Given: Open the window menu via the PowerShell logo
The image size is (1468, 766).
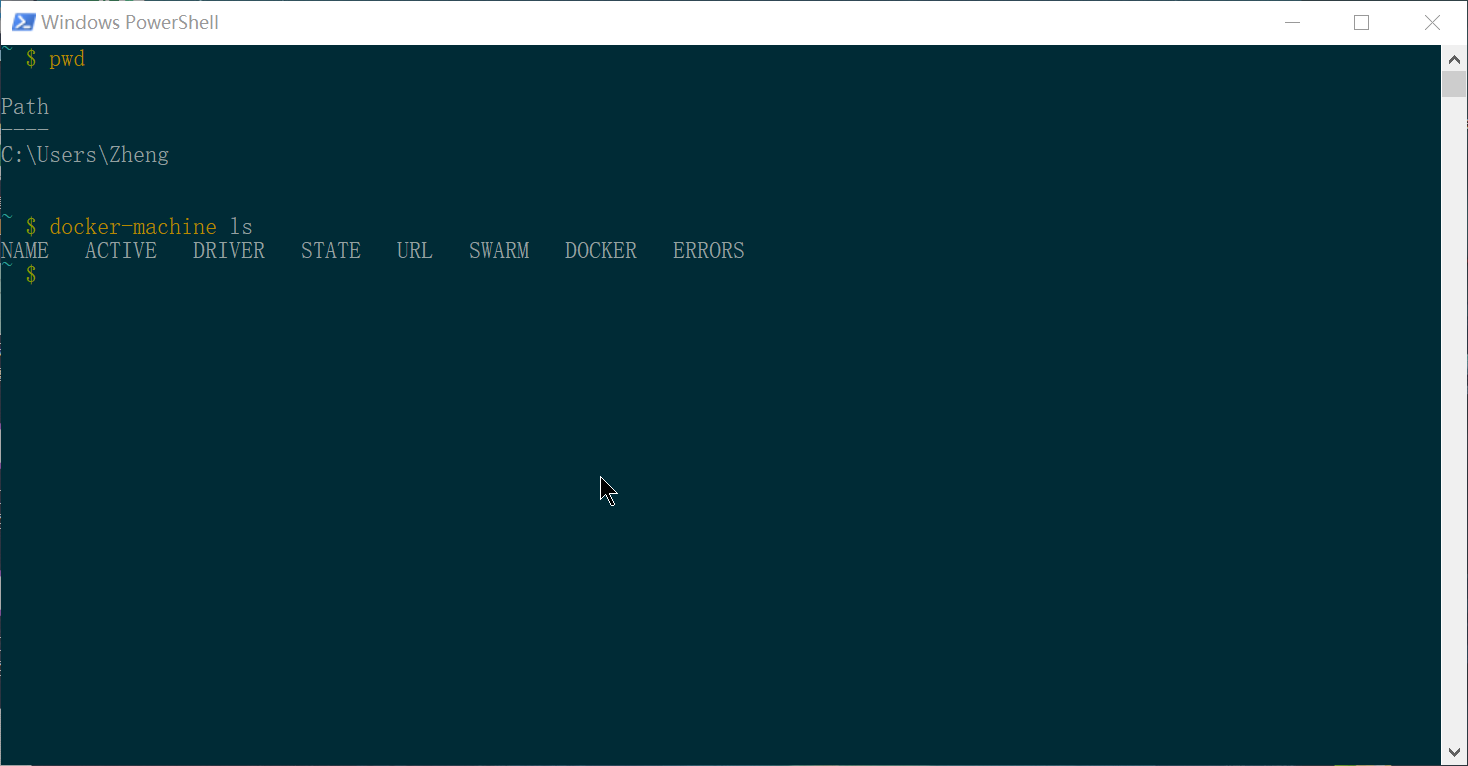Looking at the screenshot, I should [x=22, y=21].
